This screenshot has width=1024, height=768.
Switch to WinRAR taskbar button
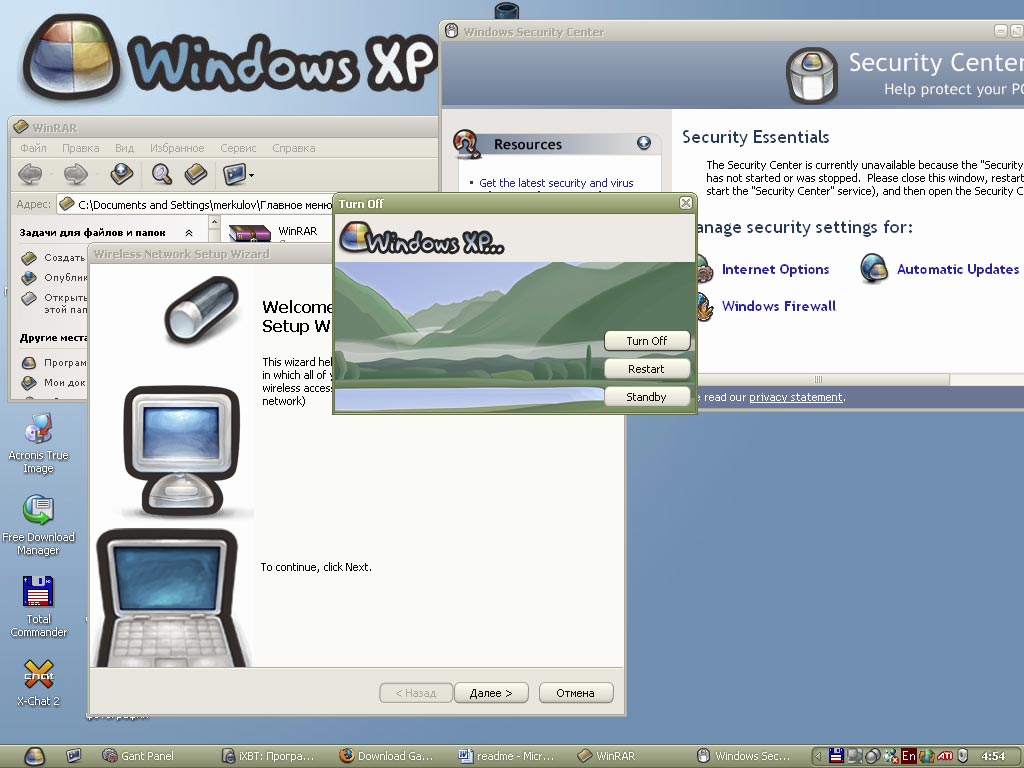[x=607, y=756]
